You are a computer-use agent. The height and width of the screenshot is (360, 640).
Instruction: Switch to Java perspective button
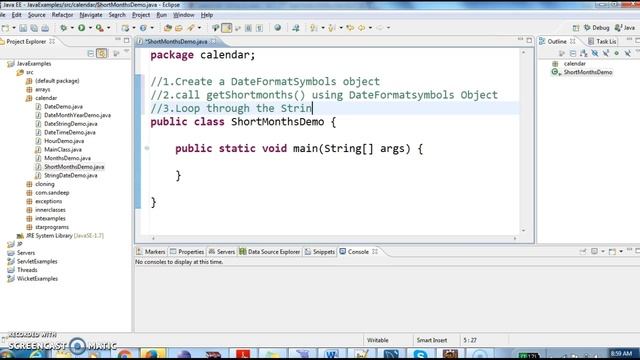625,28
